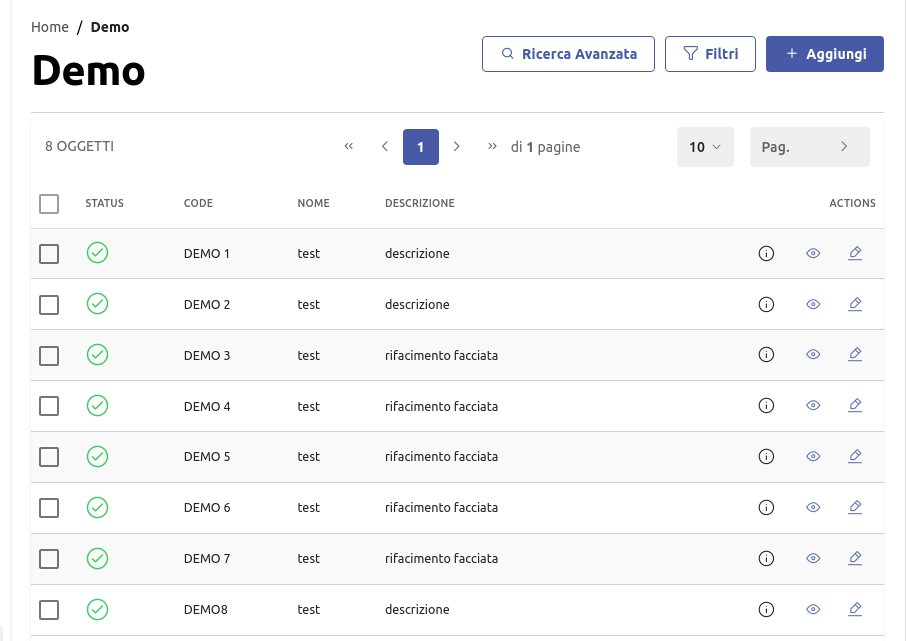Open Ricerca Avanzata search
Screen dimensions: 907x641
pos(568,54)
